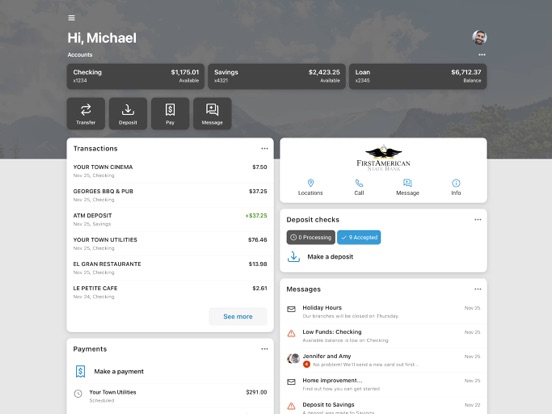Open the Checking account card
The width and height of the screenshot is (552, 414).
[x=136, y=76]
